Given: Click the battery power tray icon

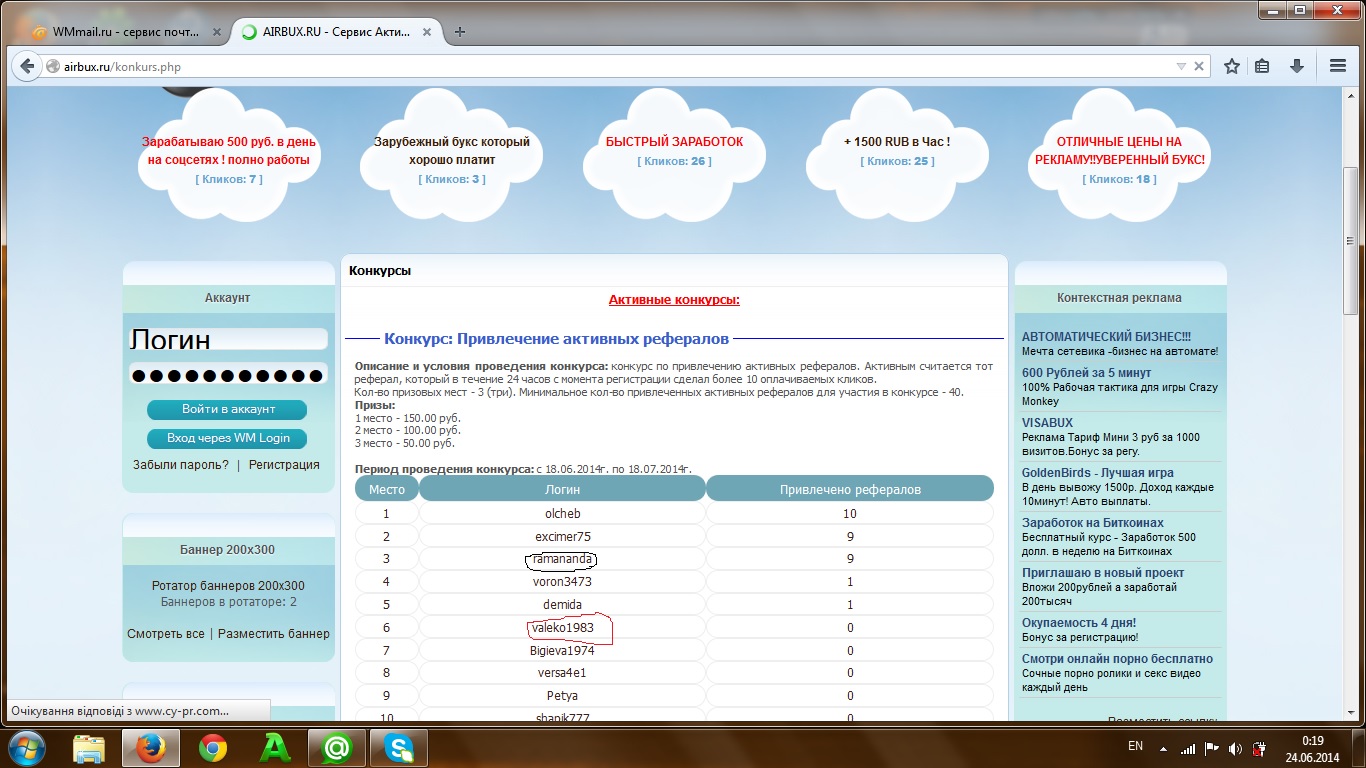Looking at the screenshot, I should (1261, 748).
